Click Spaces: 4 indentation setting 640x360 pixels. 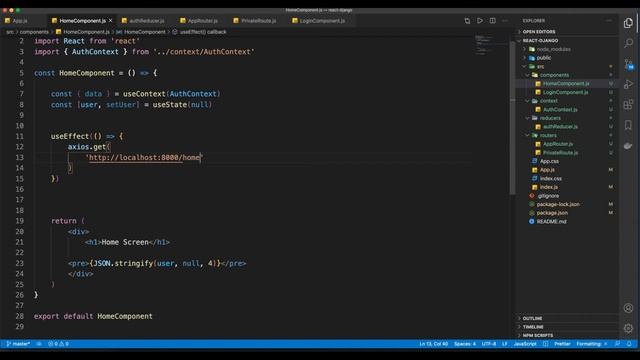pos(465,344)
